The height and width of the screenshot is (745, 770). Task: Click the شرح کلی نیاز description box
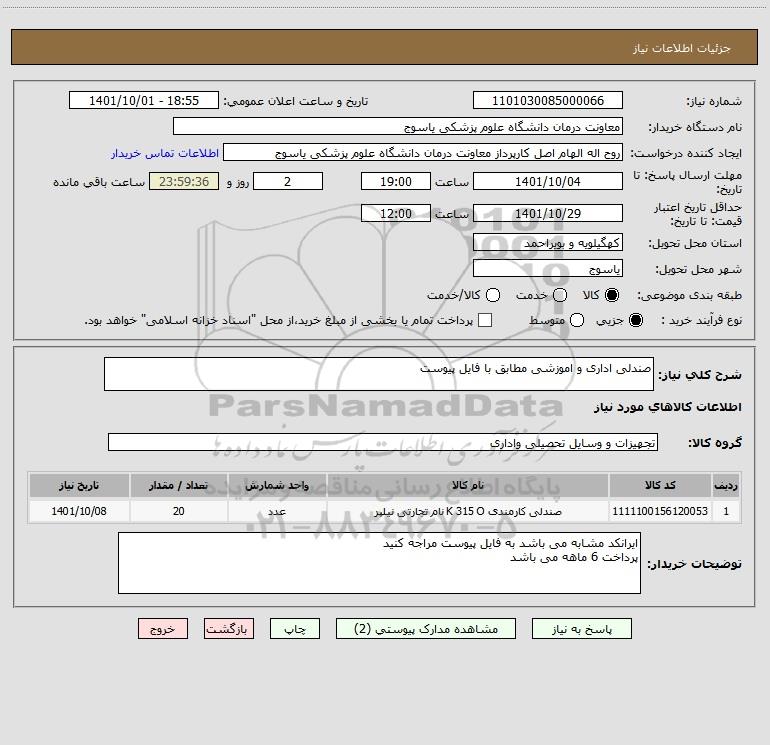[x=379, y=374]
